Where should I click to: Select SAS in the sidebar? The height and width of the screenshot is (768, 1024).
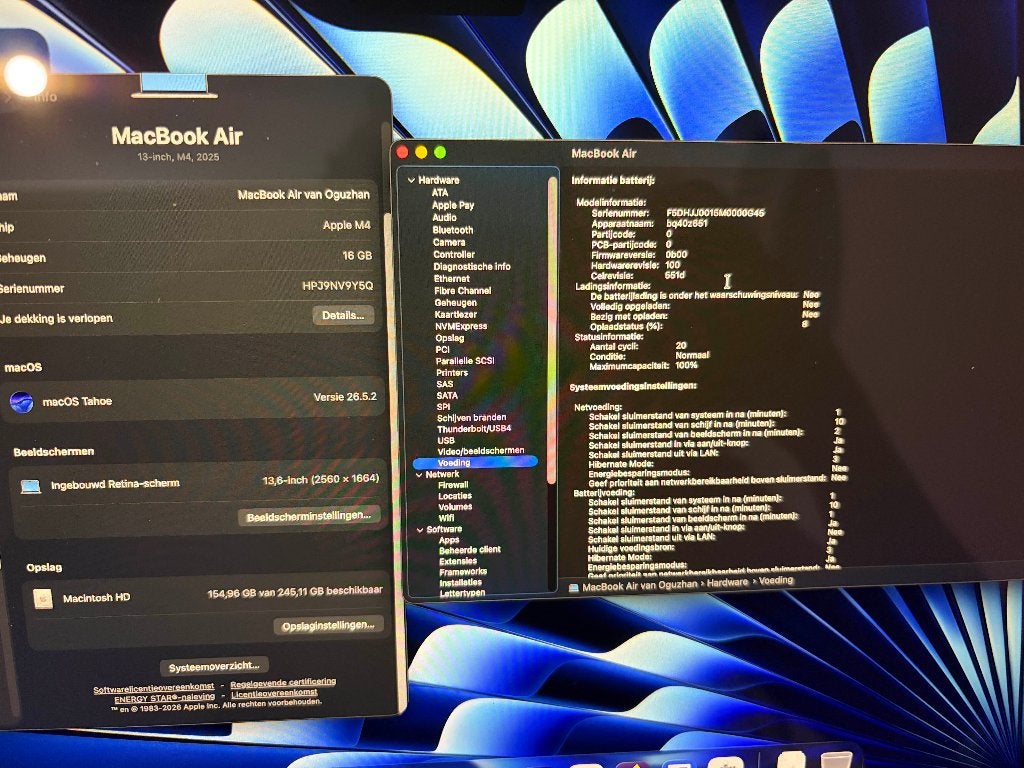[445, 385]
